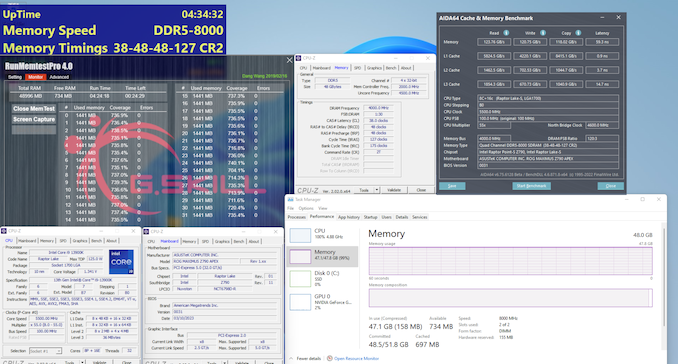
Task: Click the CPU-Z title icon of the CPU-tab window
Action: 4,231
